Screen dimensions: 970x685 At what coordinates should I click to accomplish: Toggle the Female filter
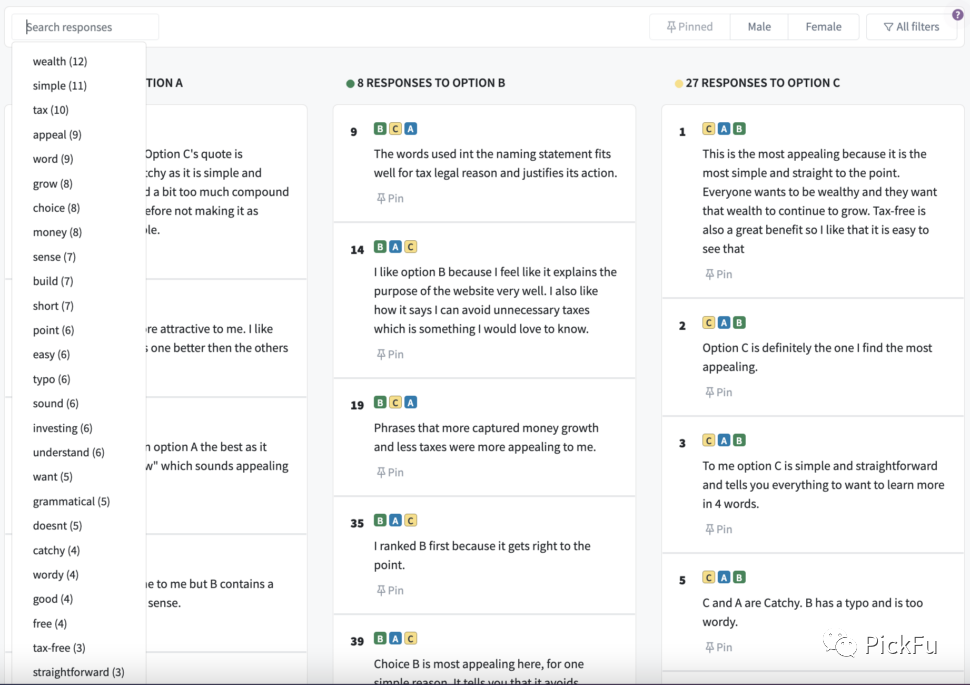tap(823, 27)
